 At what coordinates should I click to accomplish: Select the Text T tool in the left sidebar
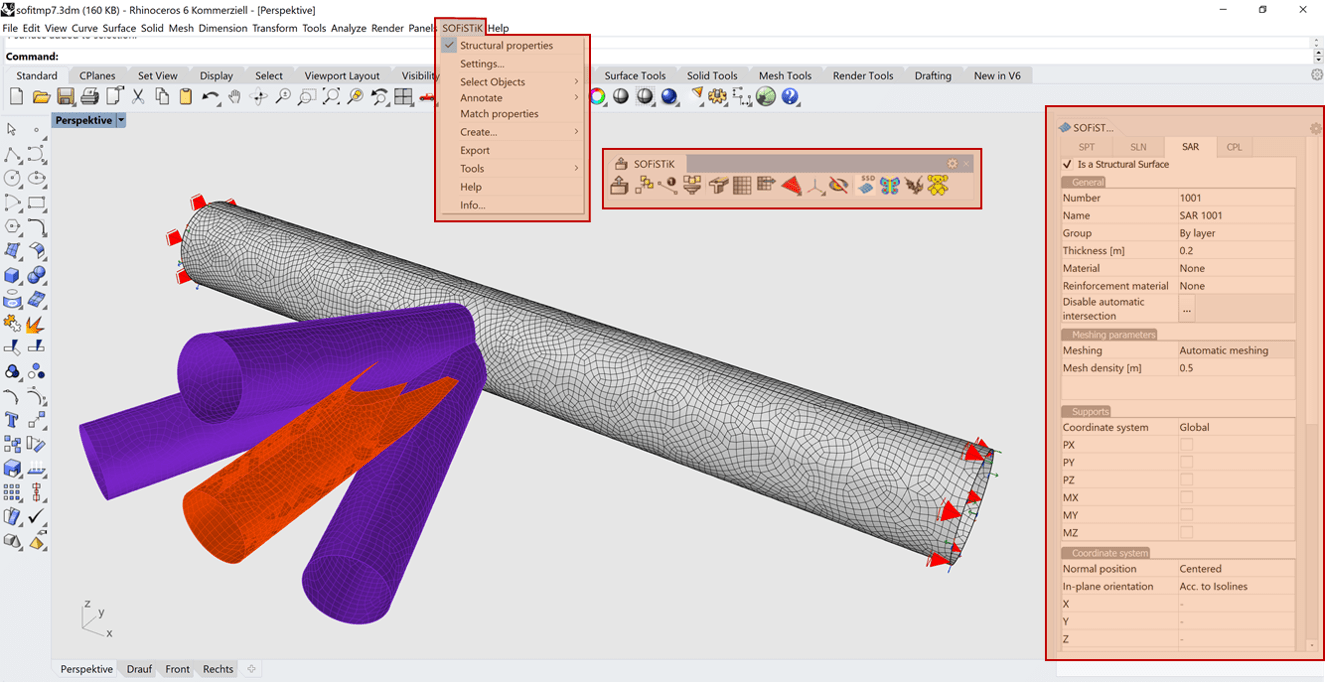[12, 420]
